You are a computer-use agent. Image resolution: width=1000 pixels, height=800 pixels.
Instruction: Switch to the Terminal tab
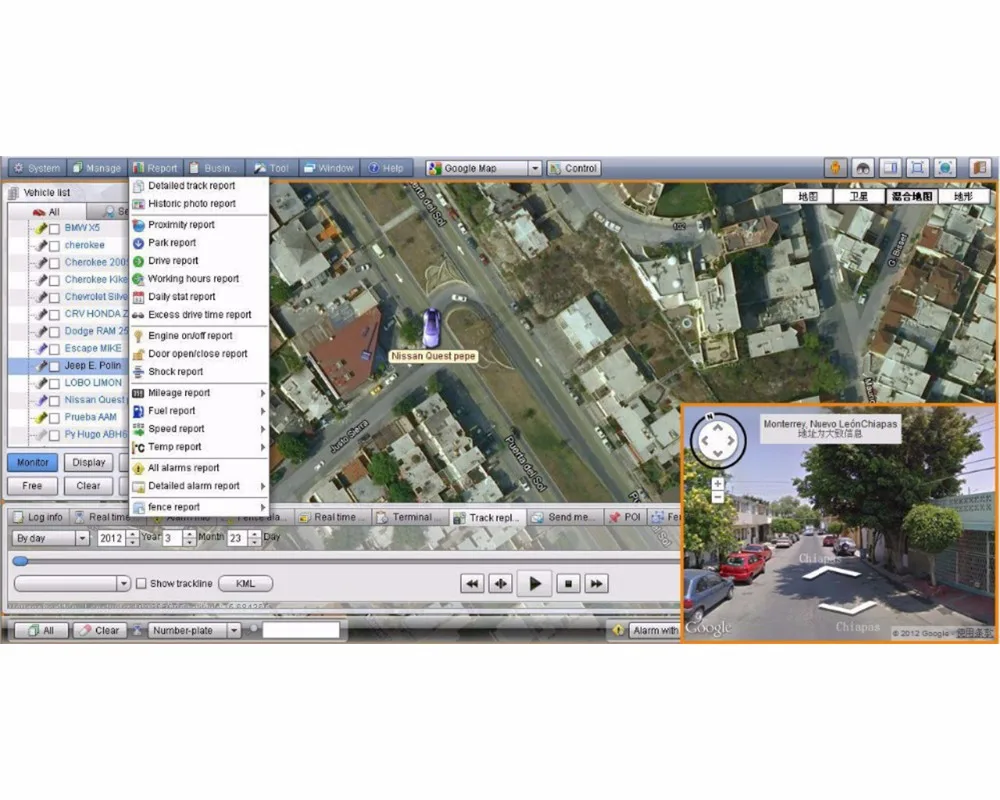pos(410,517)
